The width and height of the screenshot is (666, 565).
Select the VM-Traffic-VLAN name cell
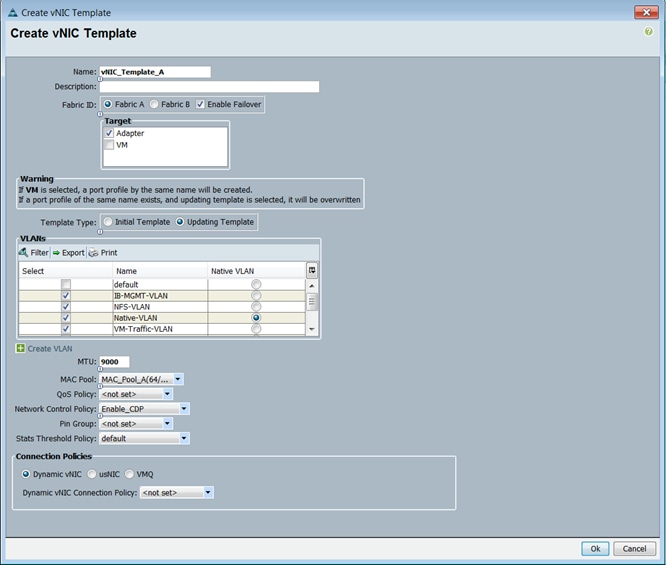[160, 329]
